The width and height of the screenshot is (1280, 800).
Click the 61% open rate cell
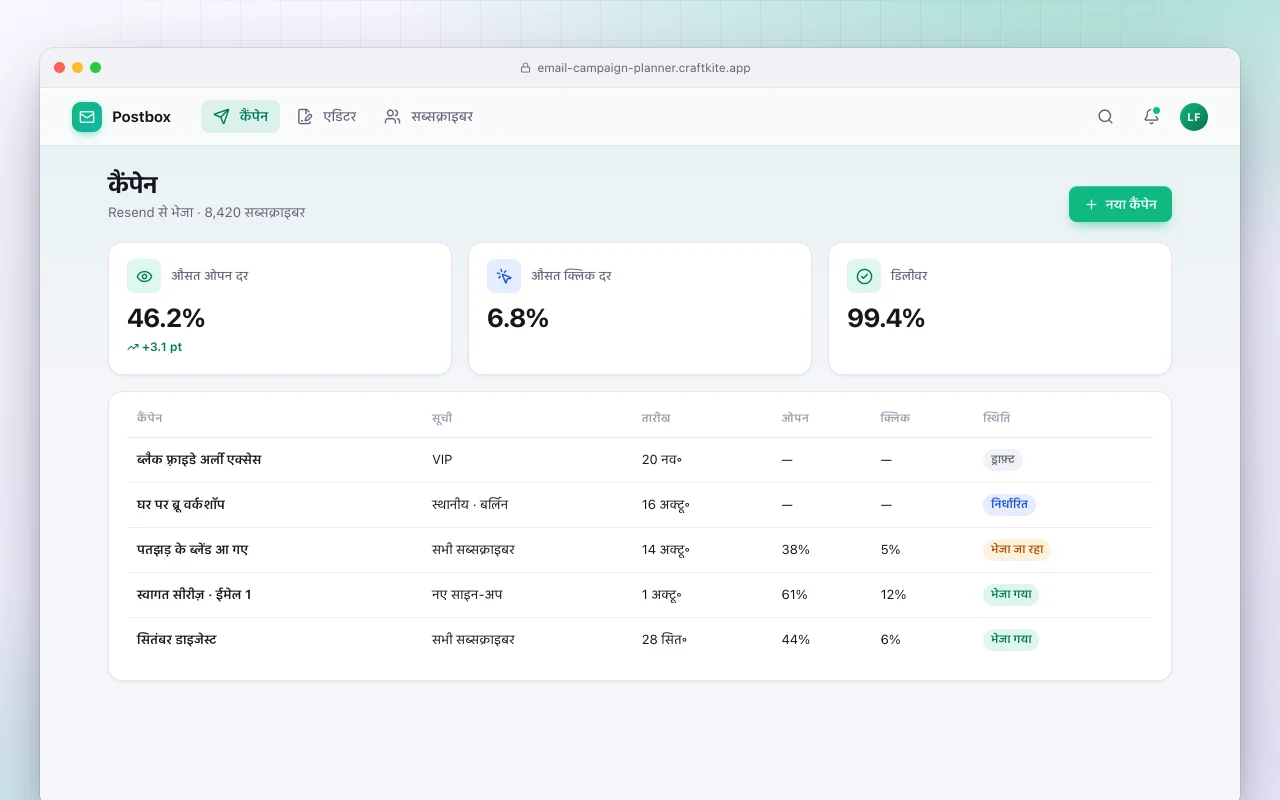point(795,595)
